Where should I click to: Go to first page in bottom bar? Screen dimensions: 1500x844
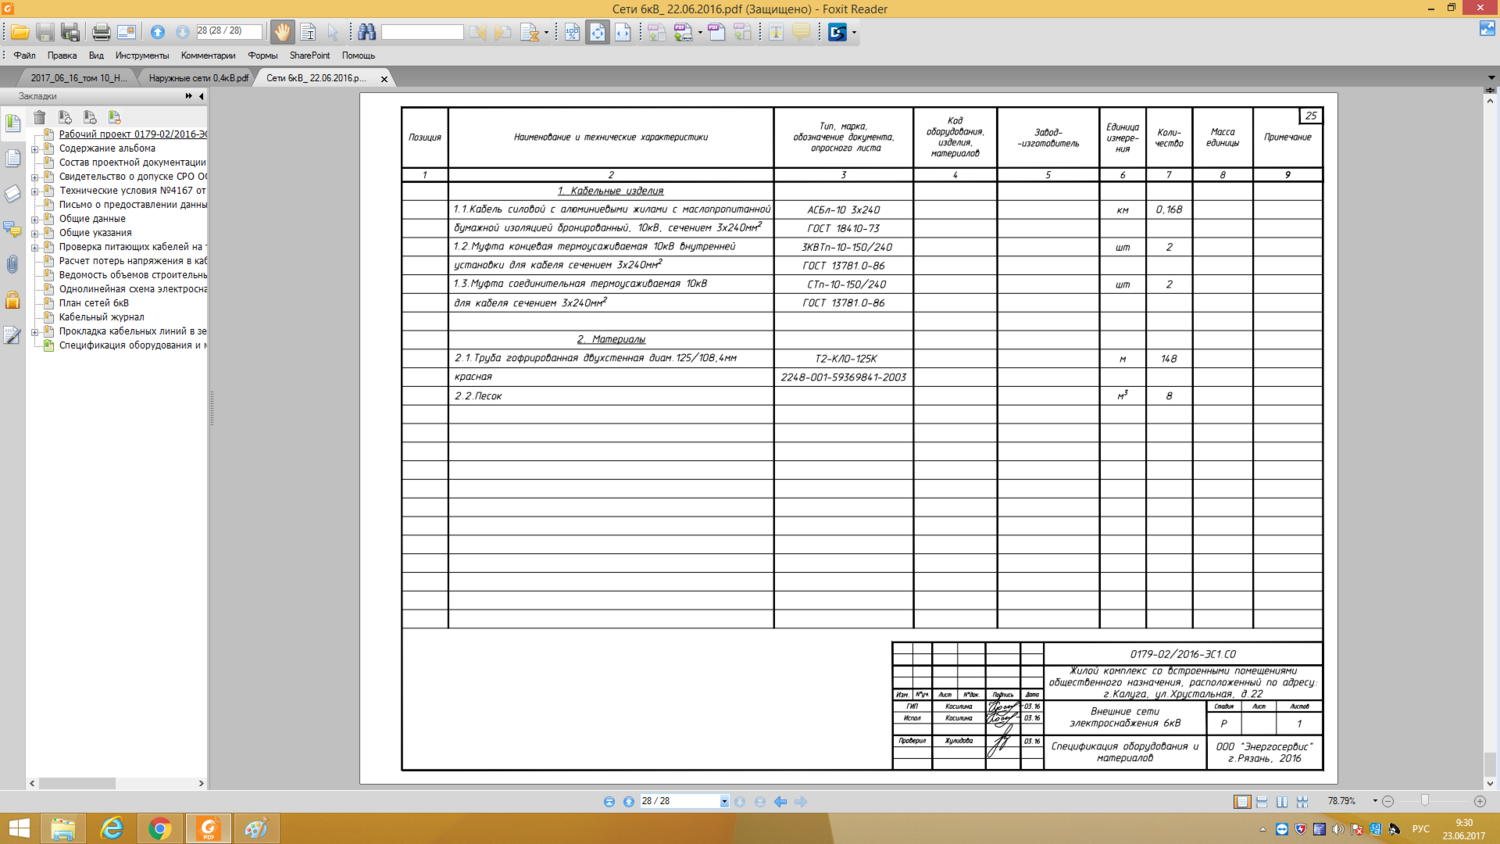[x=609, y=801]
